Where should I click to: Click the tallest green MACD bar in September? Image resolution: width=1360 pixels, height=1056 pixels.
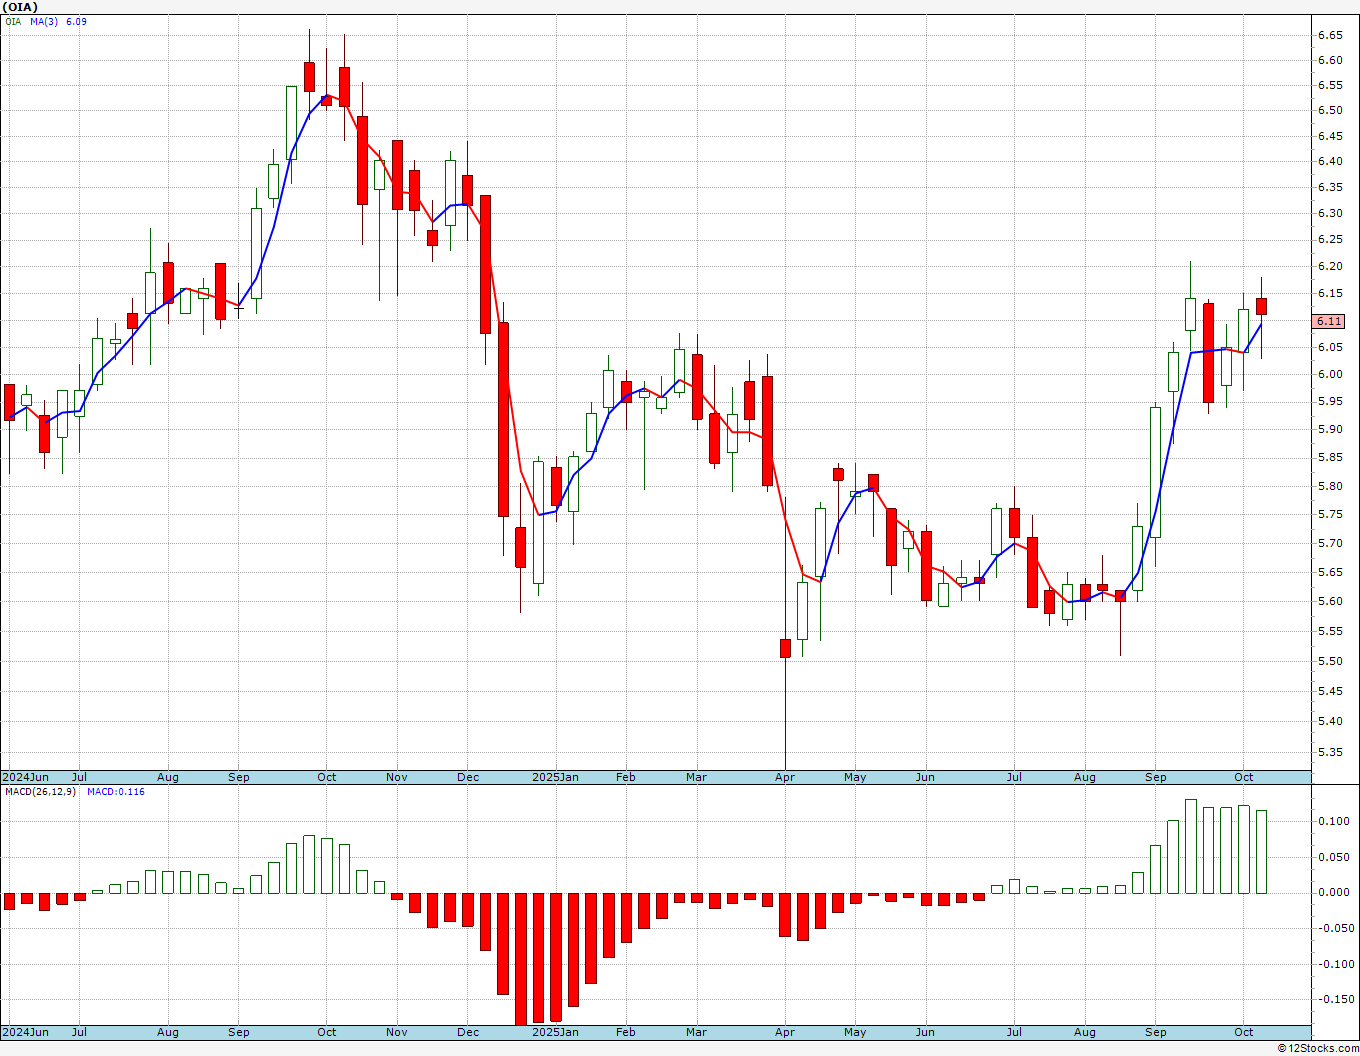click(1191, 846)
